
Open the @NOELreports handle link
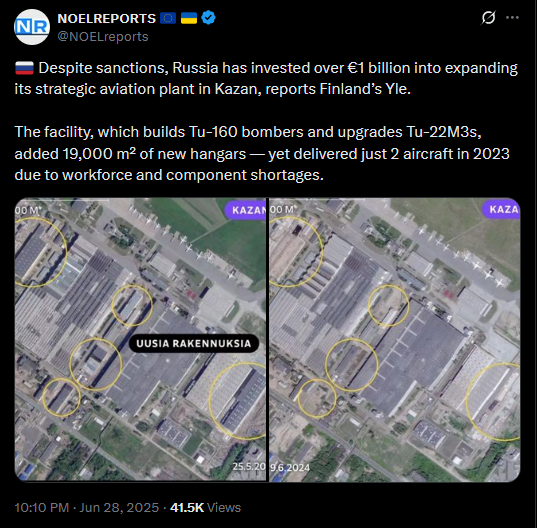point(103,37)
